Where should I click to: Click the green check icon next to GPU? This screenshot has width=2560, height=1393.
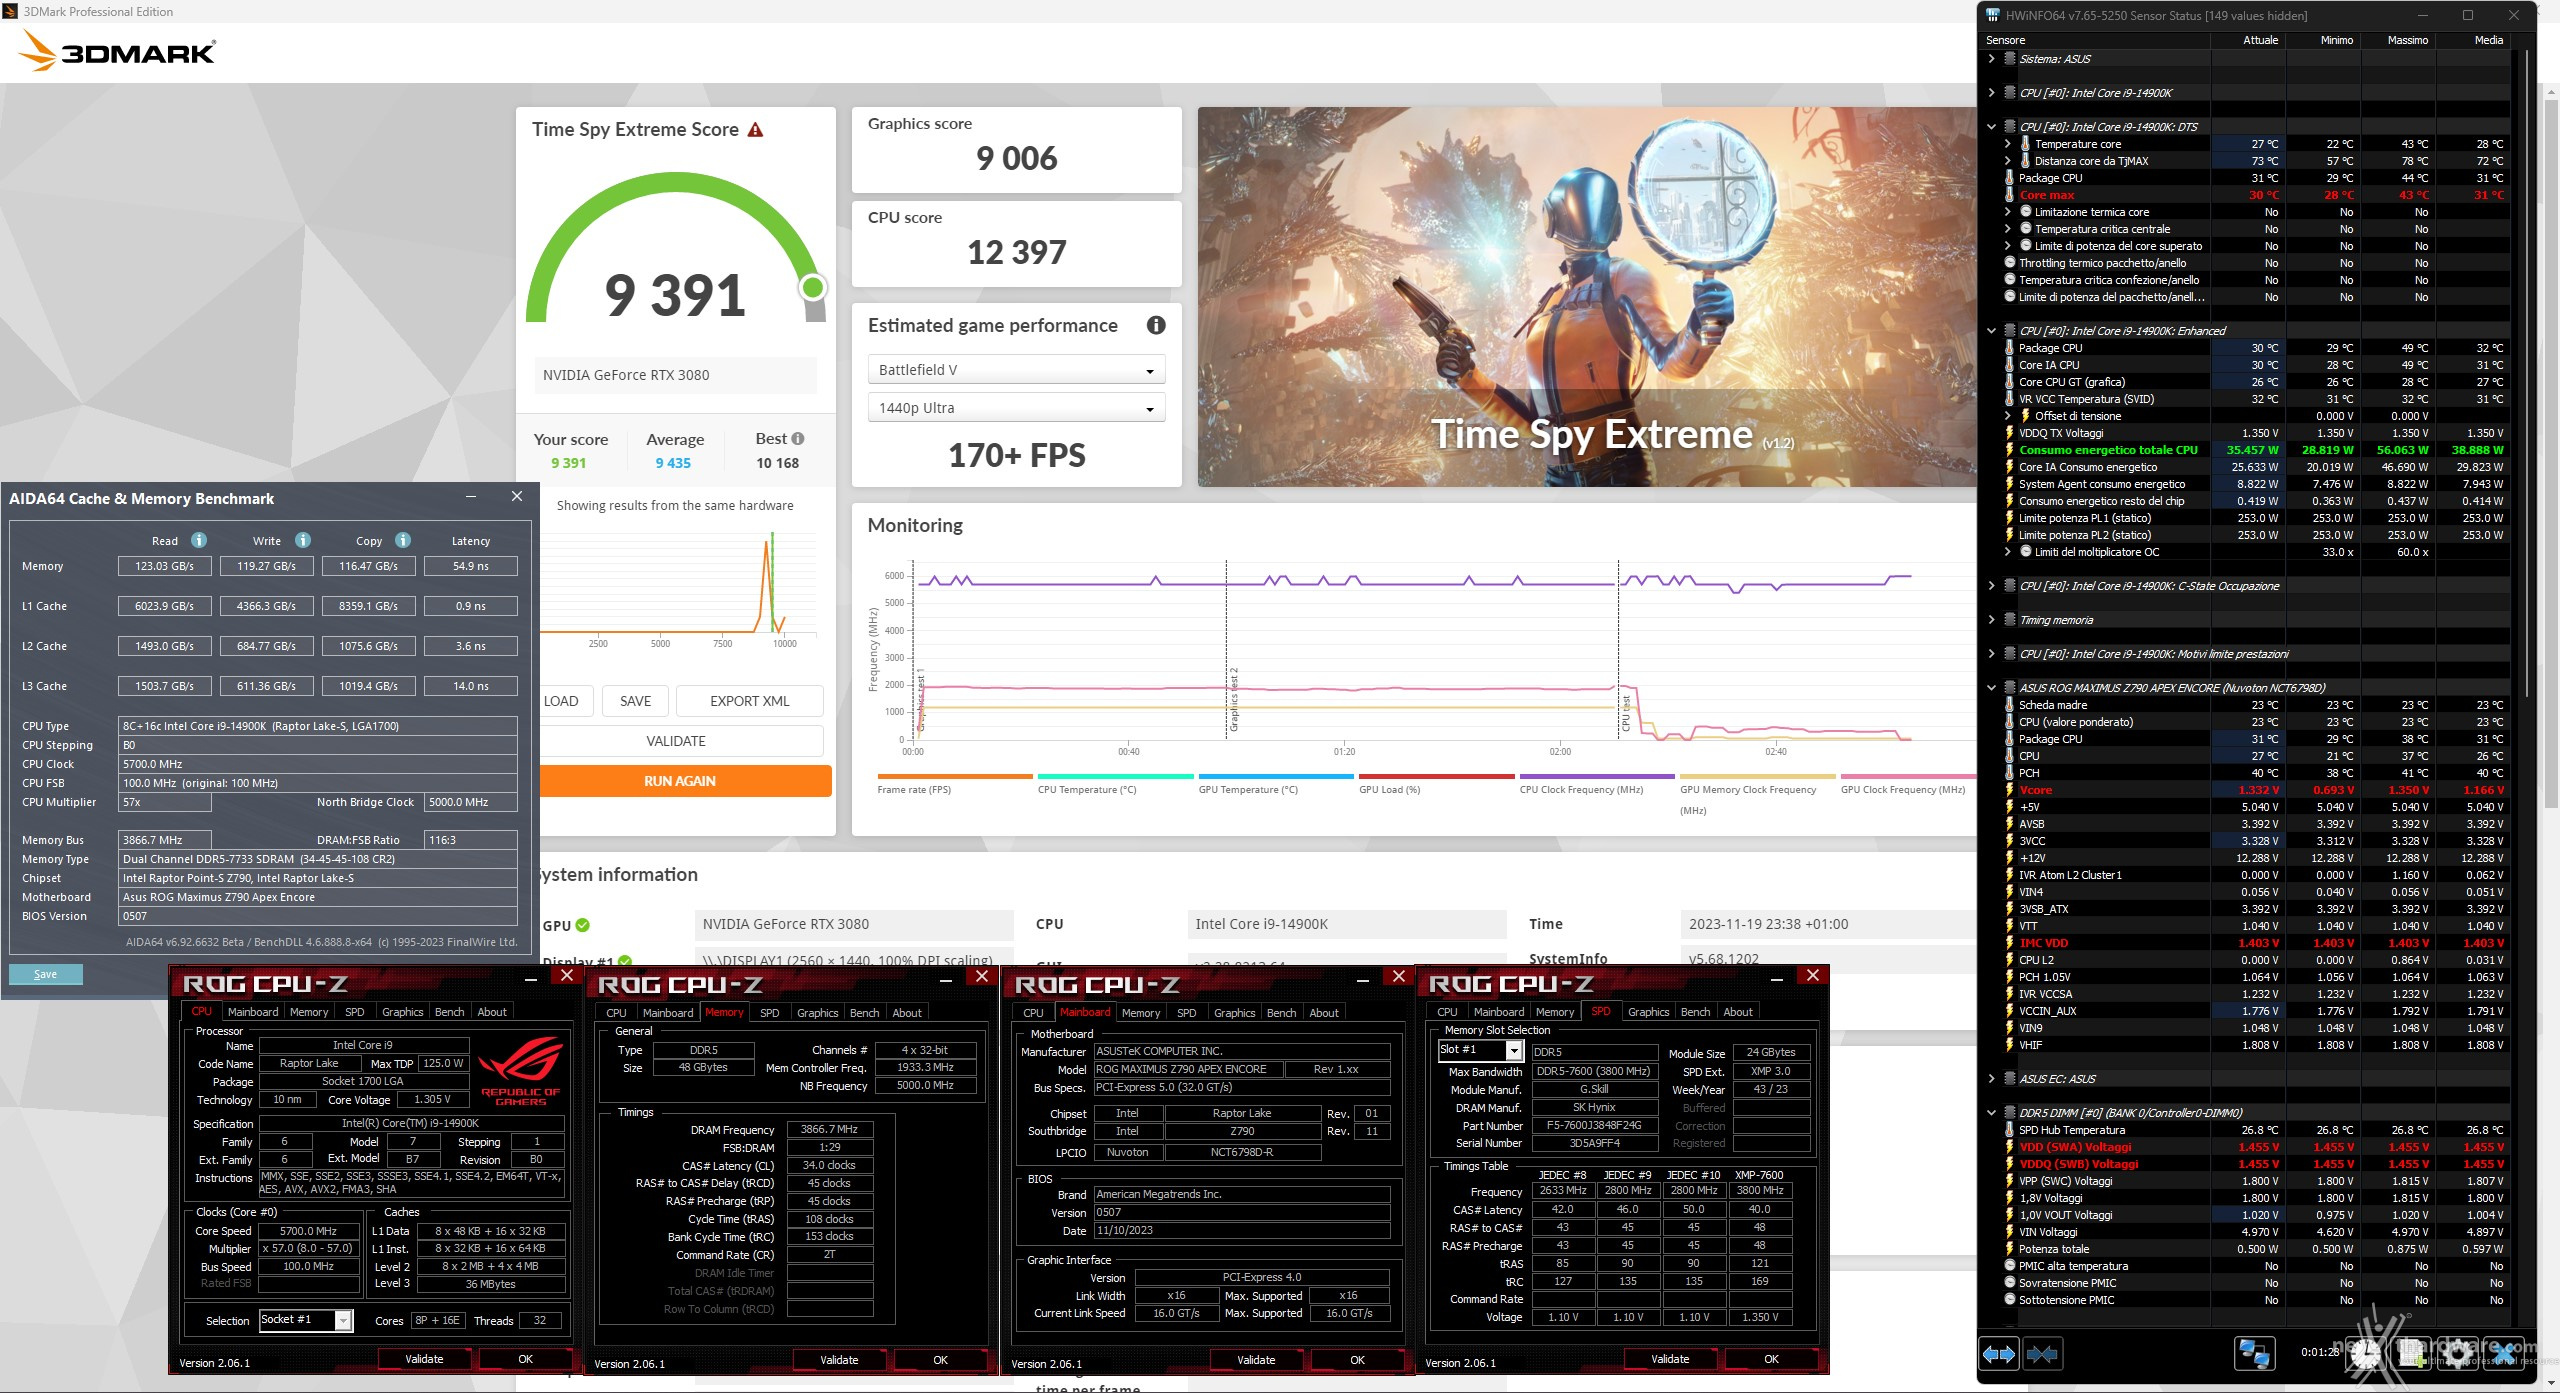click(583, 925)
